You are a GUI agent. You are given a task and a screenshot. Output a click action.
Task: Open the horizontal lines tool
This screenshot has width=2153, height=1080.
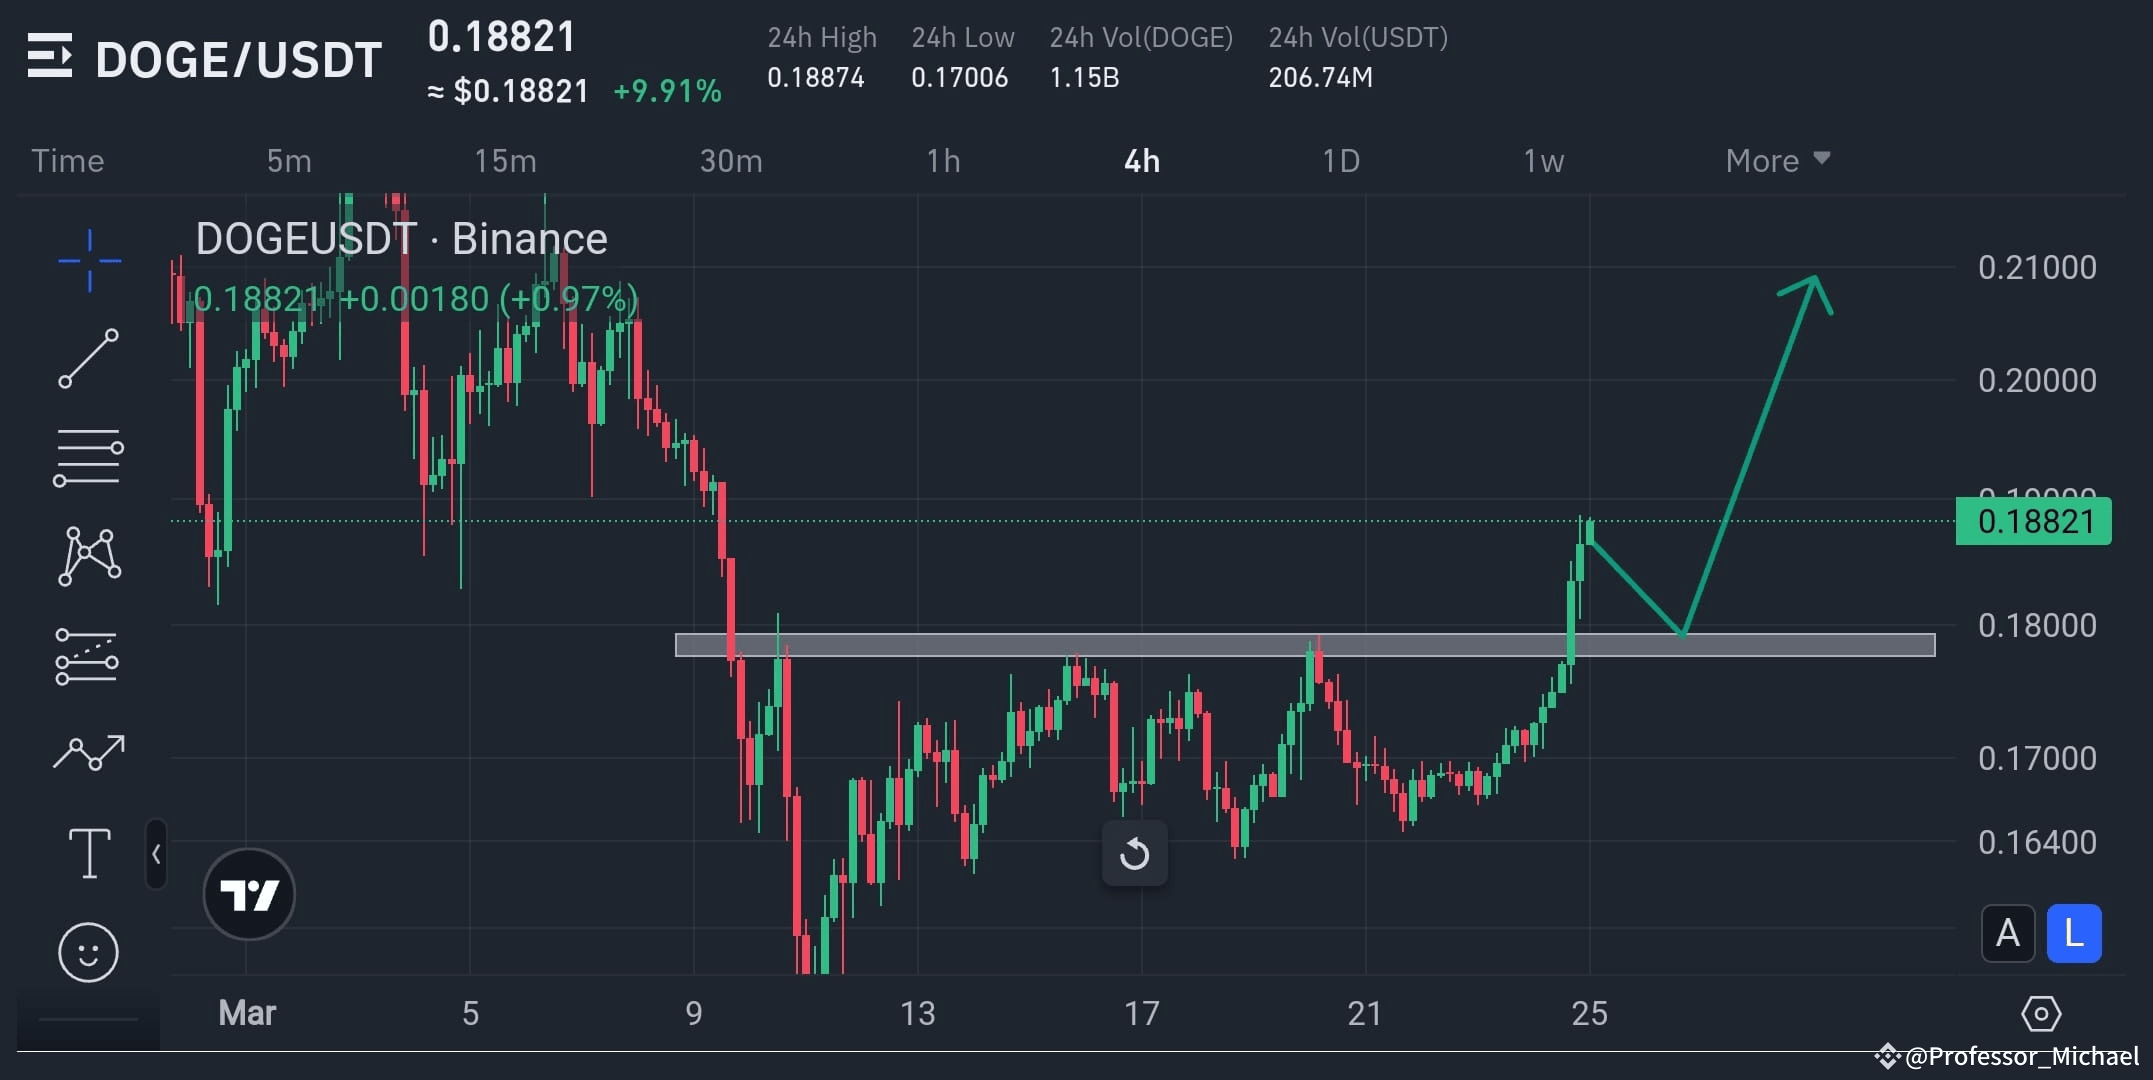click(x=88, y=456)
